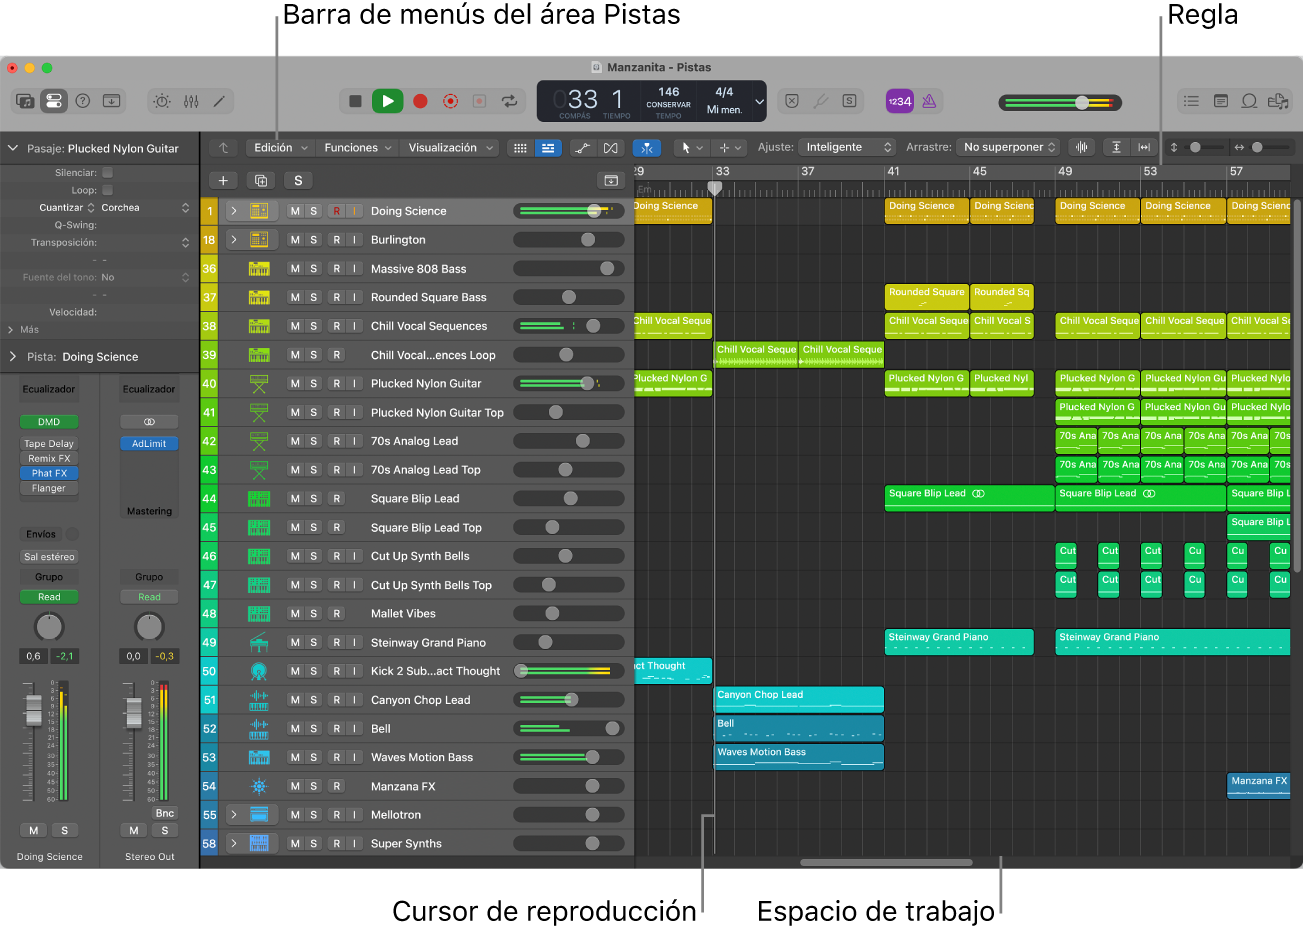Click the Read automation button on Doing Science

click(x=49, y=597)
